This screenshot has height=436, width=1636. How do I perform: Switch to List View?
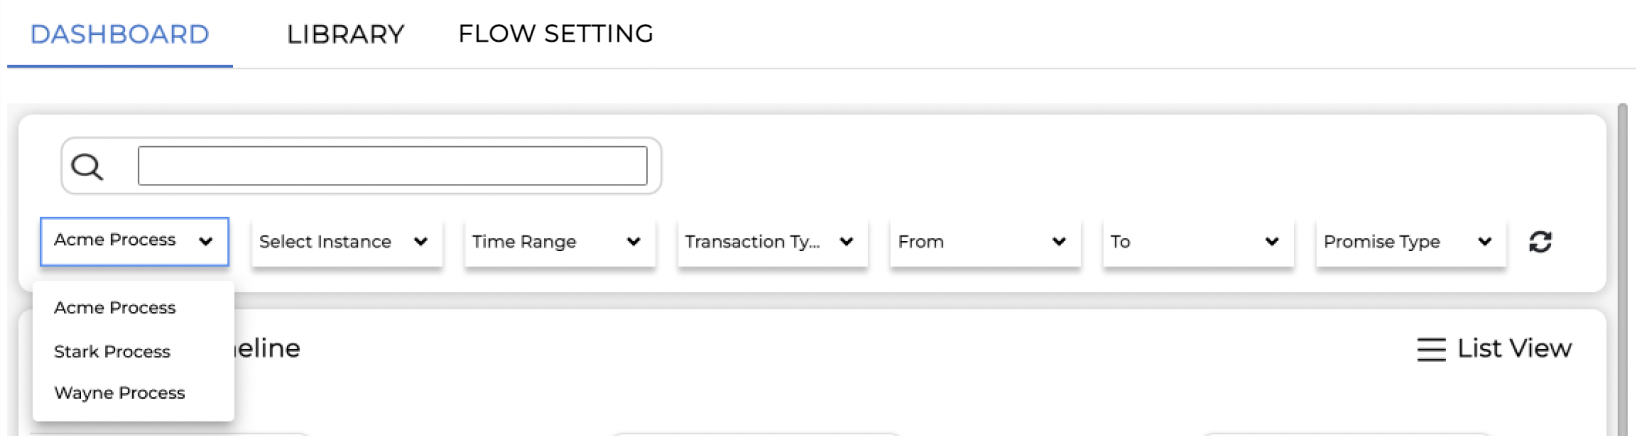click(1494, 349)
